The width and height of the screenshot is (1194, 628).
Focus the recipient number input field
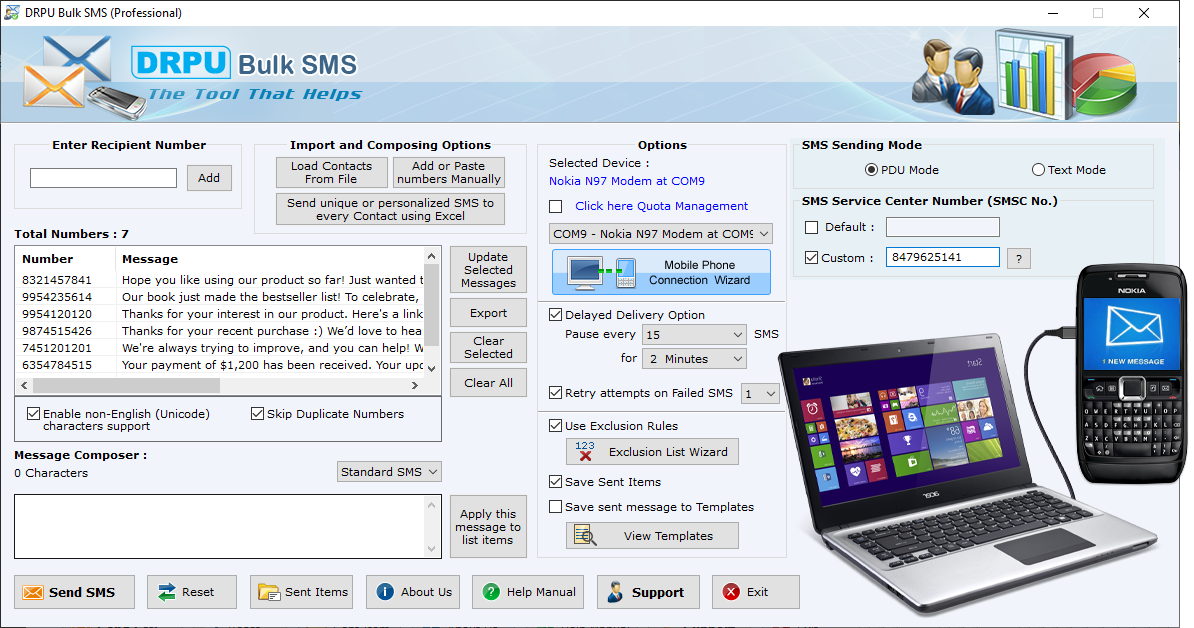click(x=103, y=178)
